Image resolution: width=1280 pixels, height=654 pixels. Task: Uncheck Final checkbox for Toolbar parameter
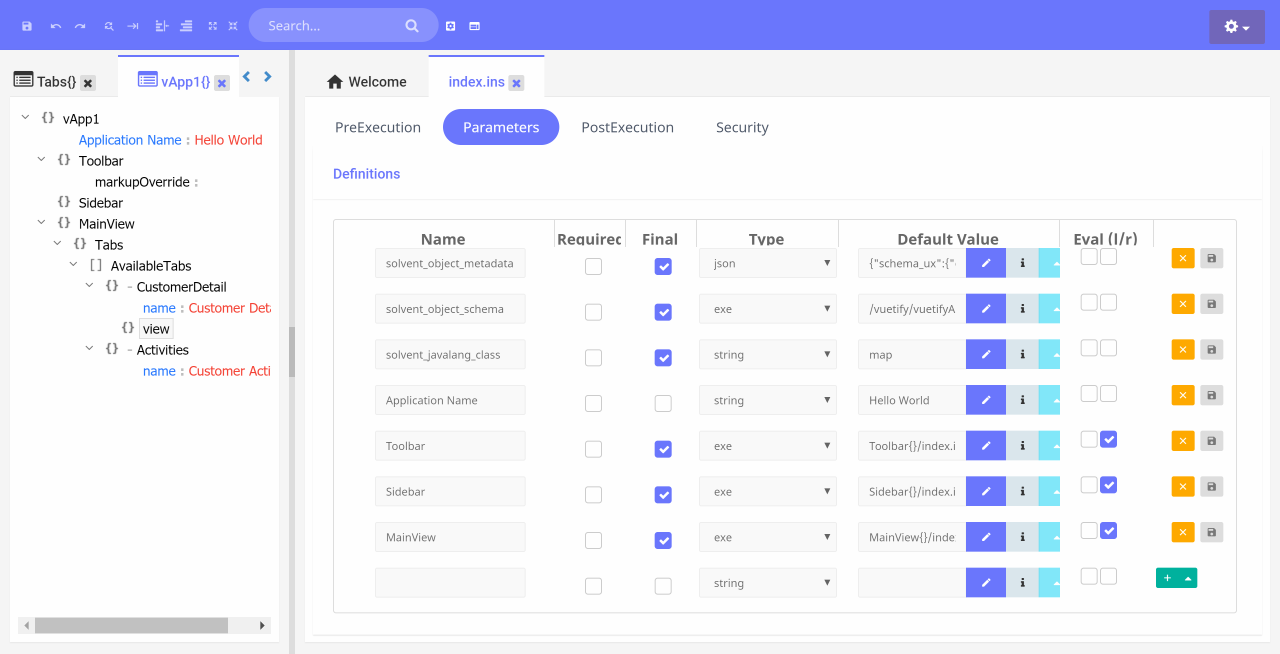click(x=663, y=449)
